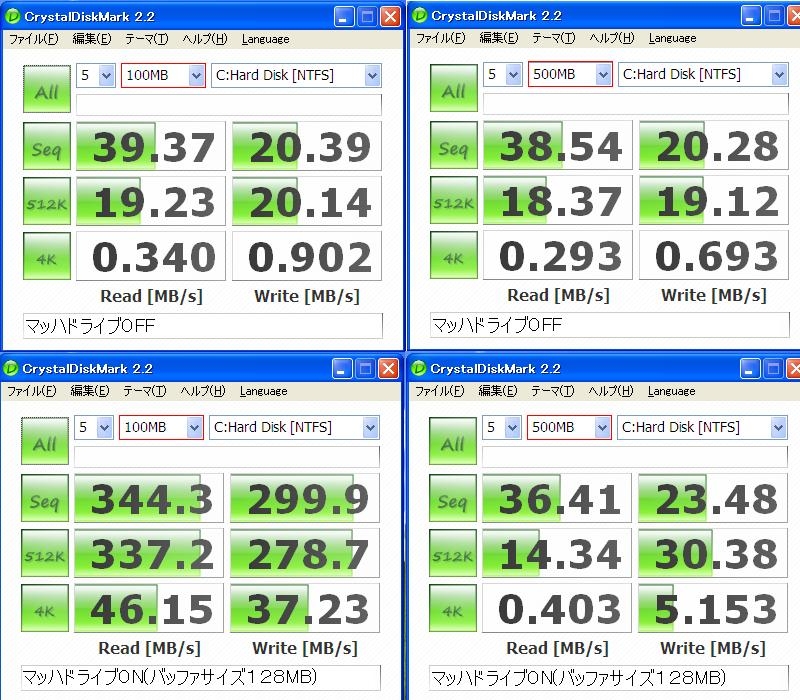The width and height of the screenshot is (800, 700).
Task: Select Seq write value 20.39
Action: pyautogui.click(x=307, y=146)
